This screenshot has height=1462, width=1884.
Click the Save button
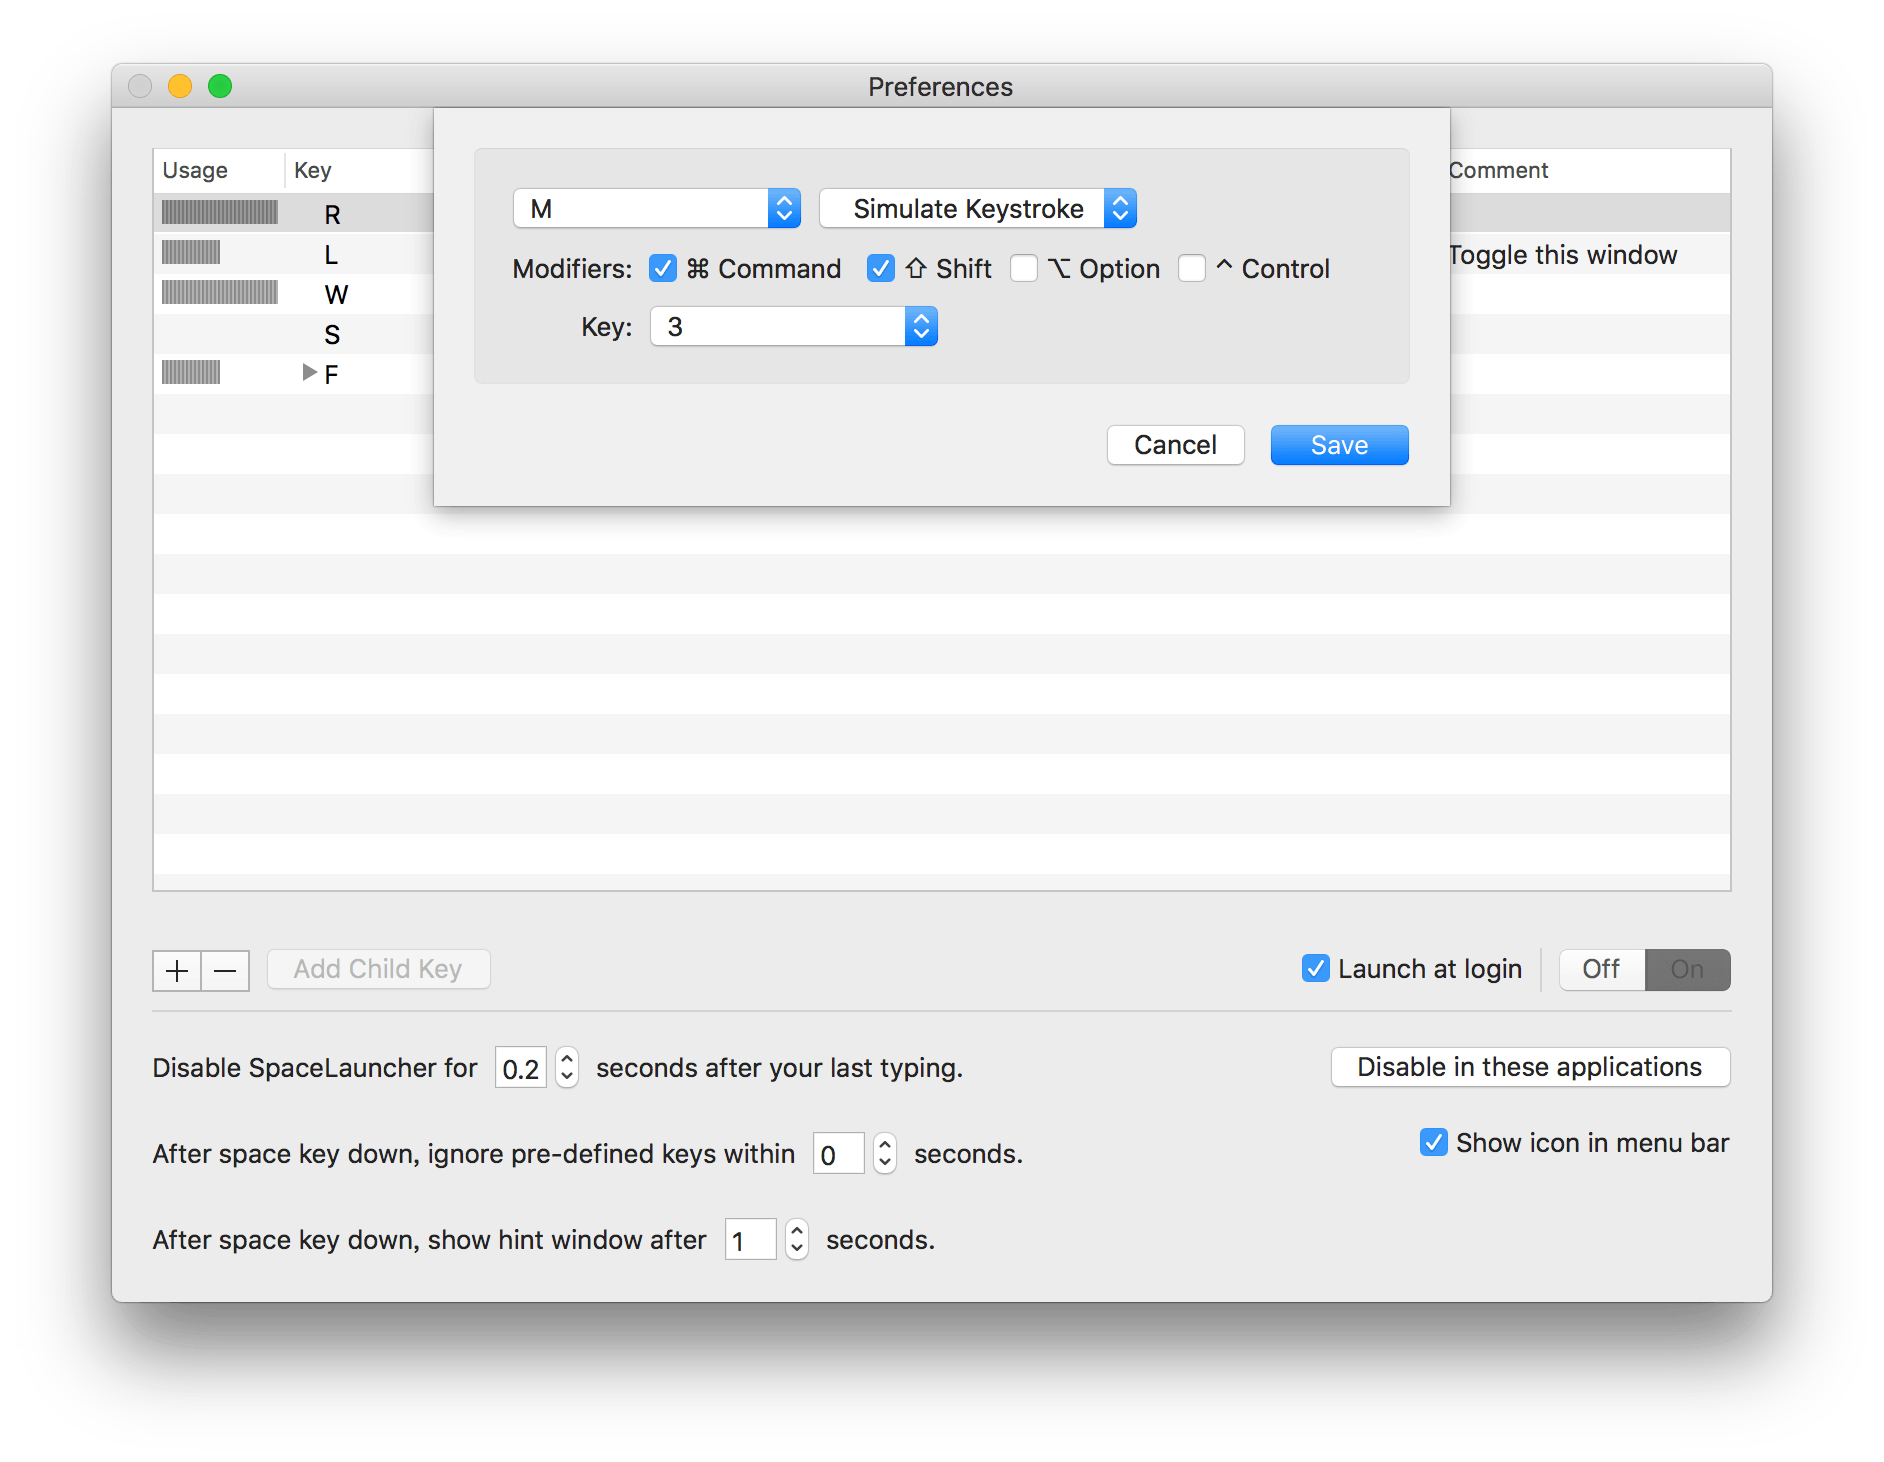1339,445
